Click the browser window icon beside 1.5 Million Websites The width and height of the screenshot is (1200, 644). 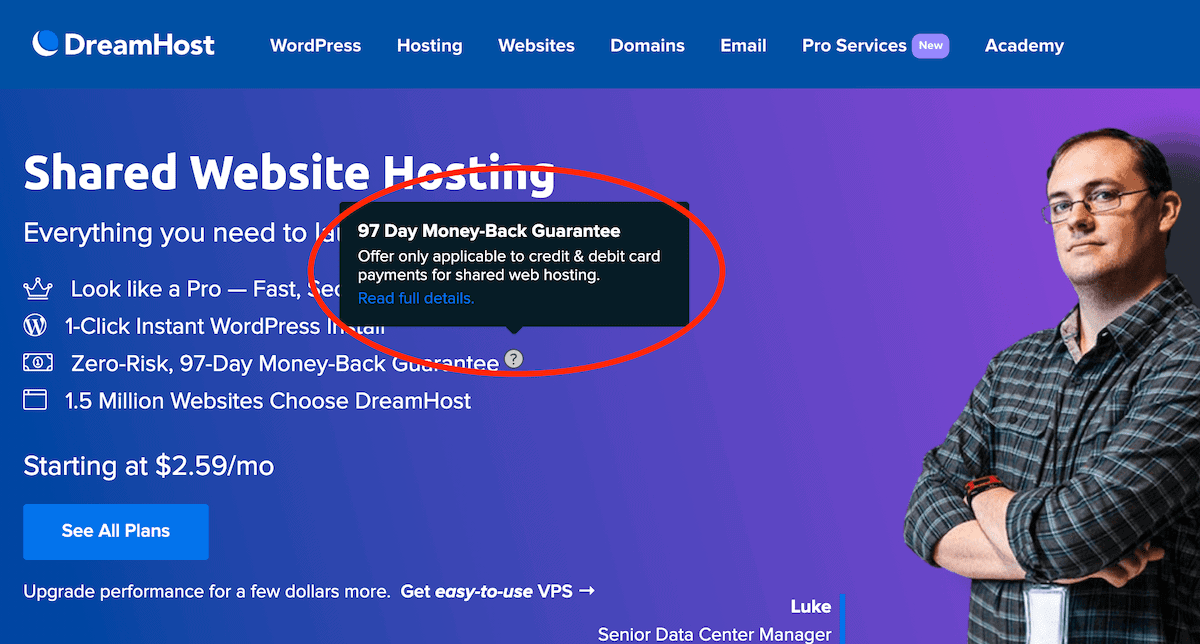35,401
